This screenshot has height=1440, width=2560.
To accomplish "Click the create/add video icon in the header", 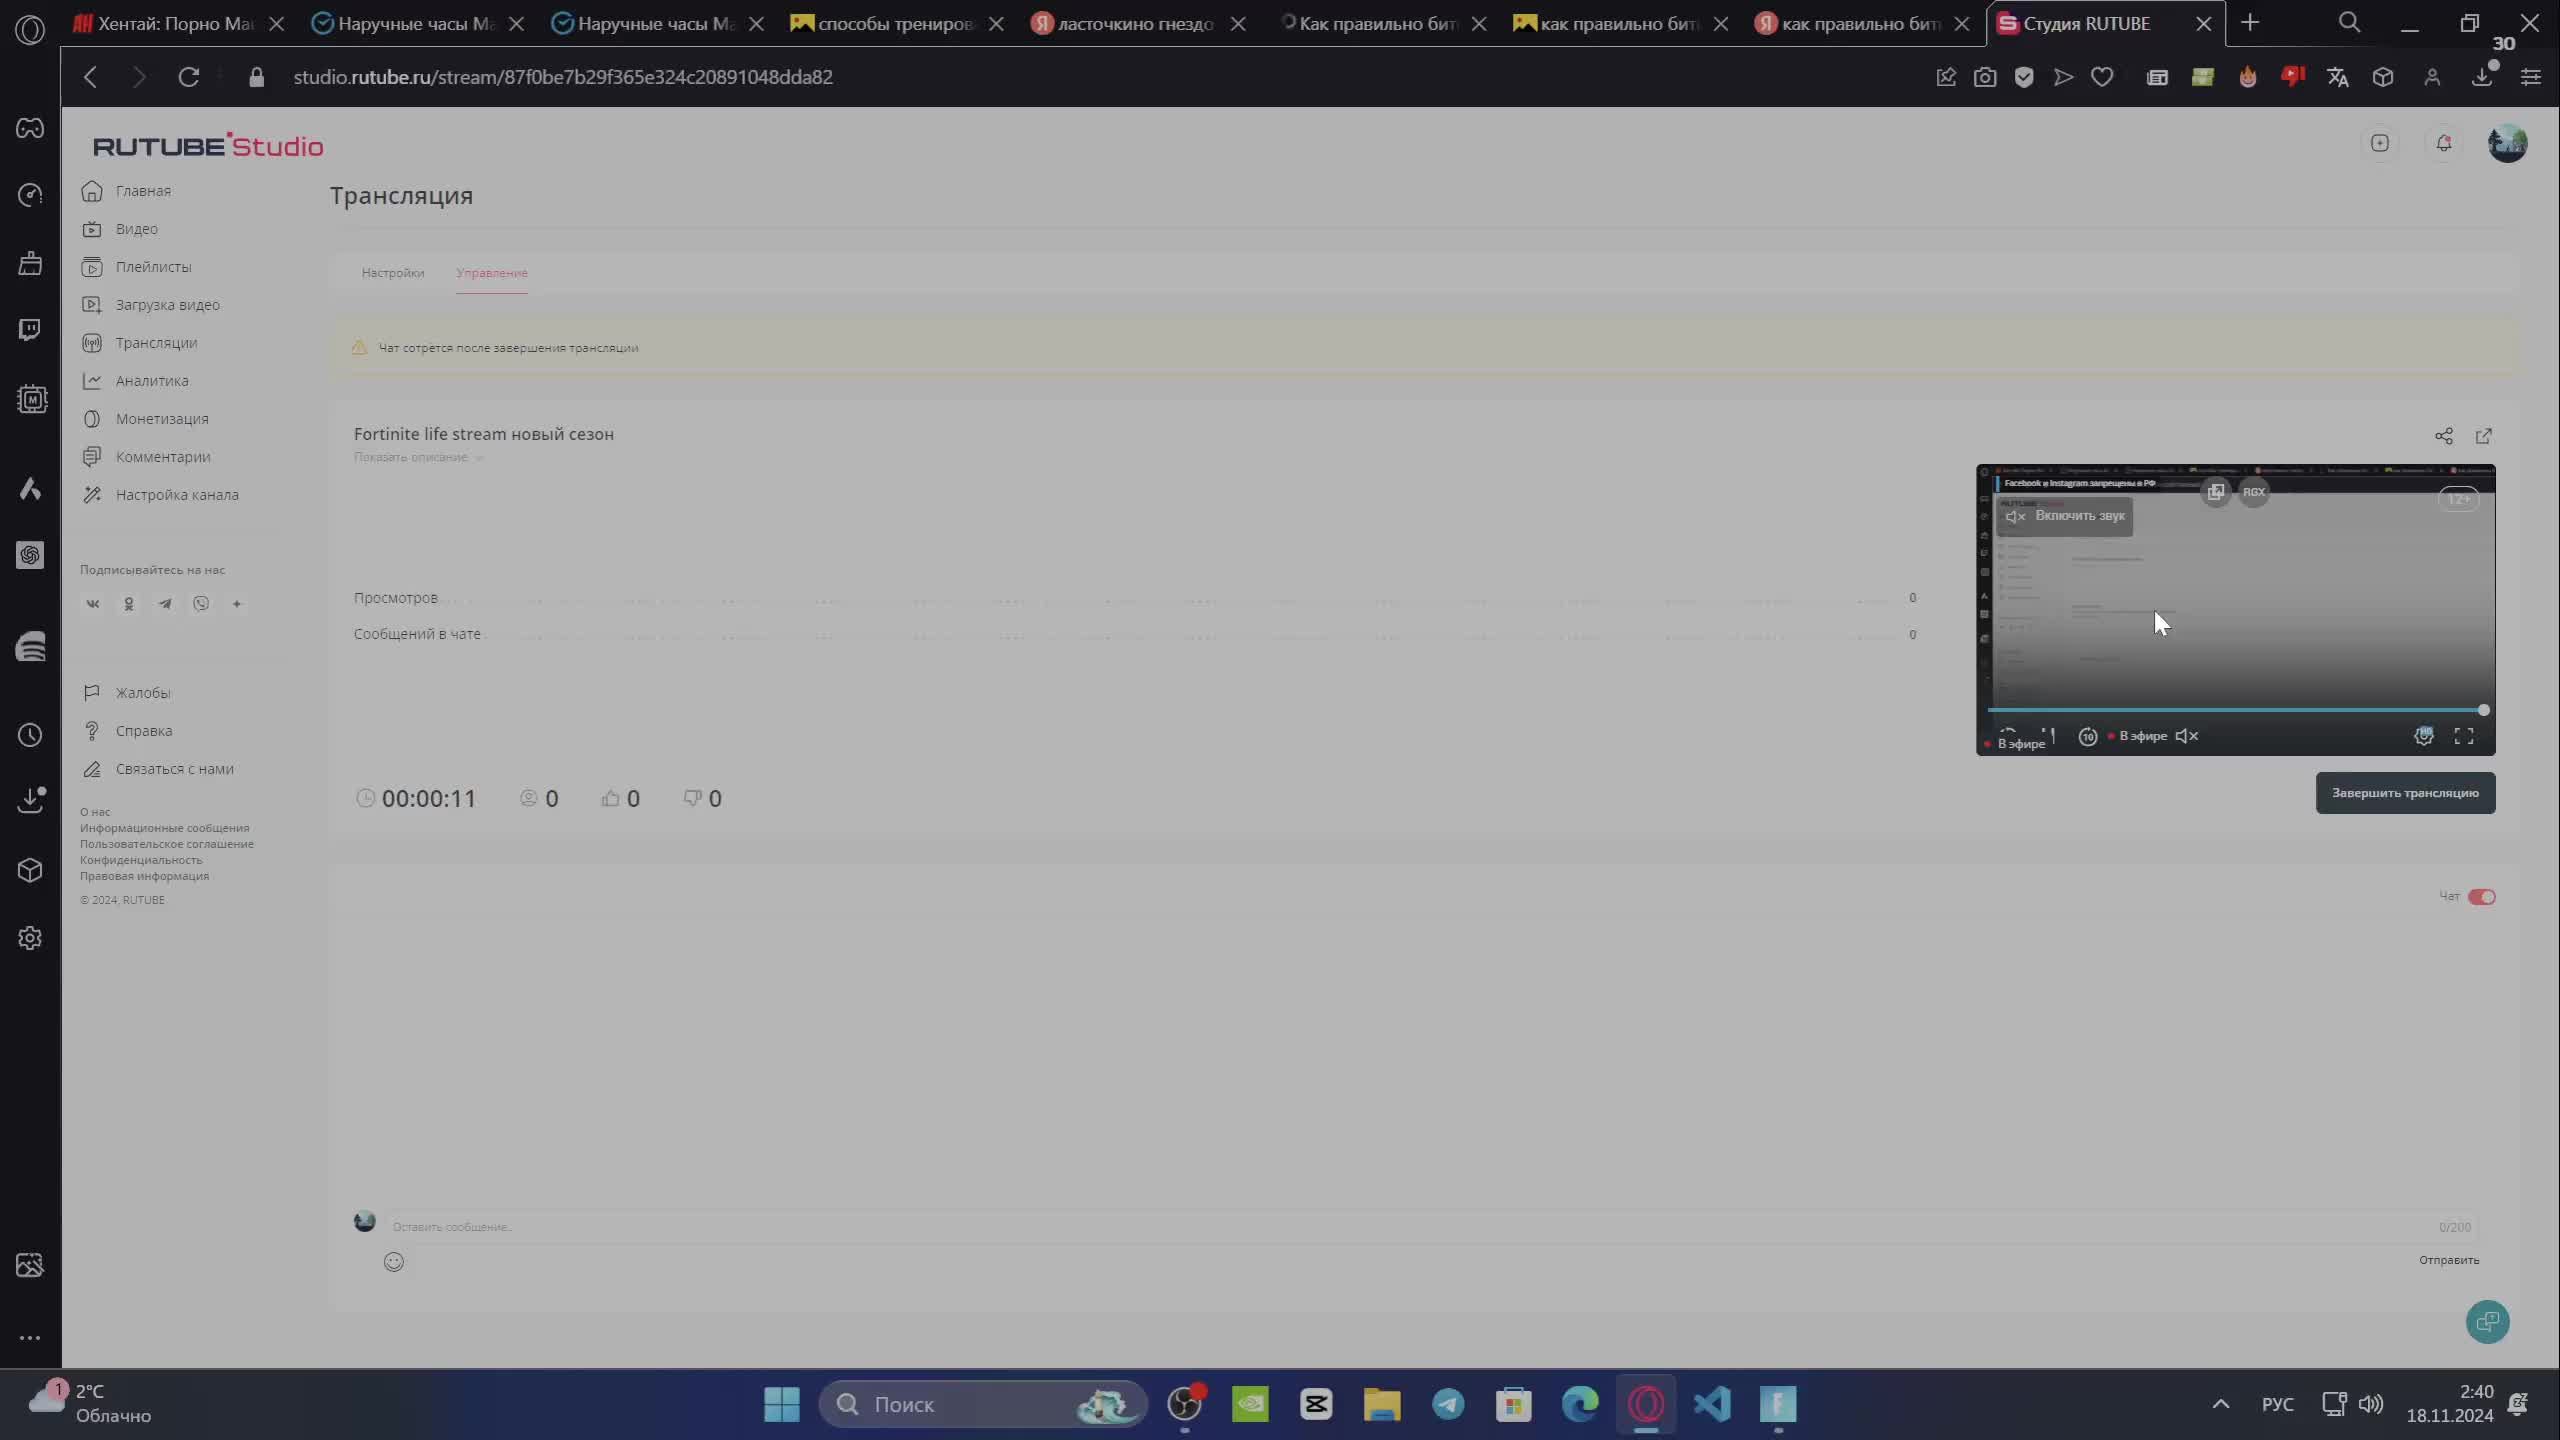I will [x=2380, y=144].
